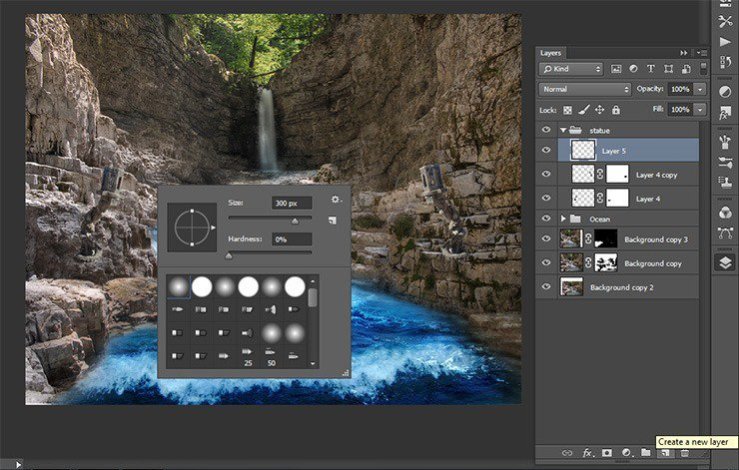739x470 pixels.
Task: Click the Hardness percentage input field
Action: click(292, 239)
